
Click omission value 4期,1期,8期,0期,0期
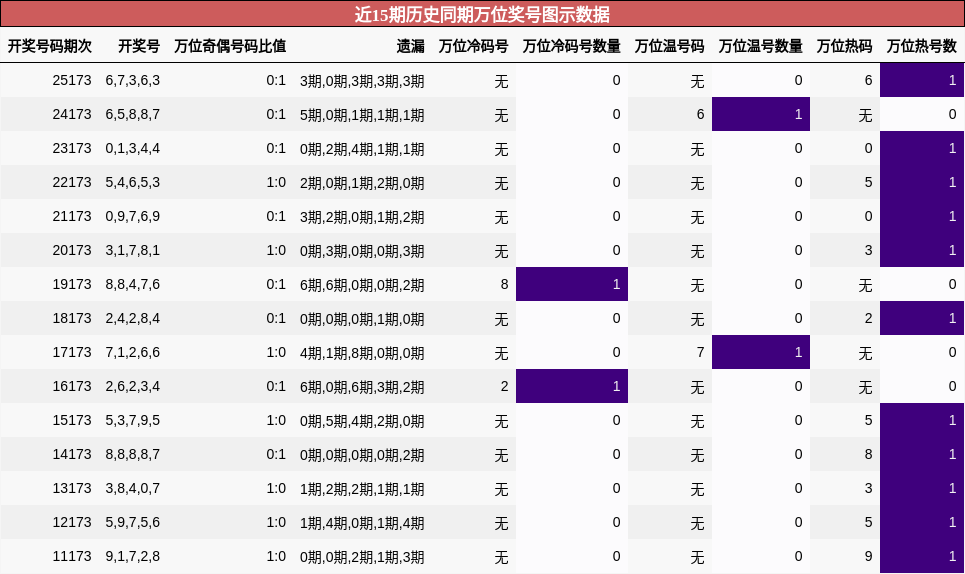[362, 353]
